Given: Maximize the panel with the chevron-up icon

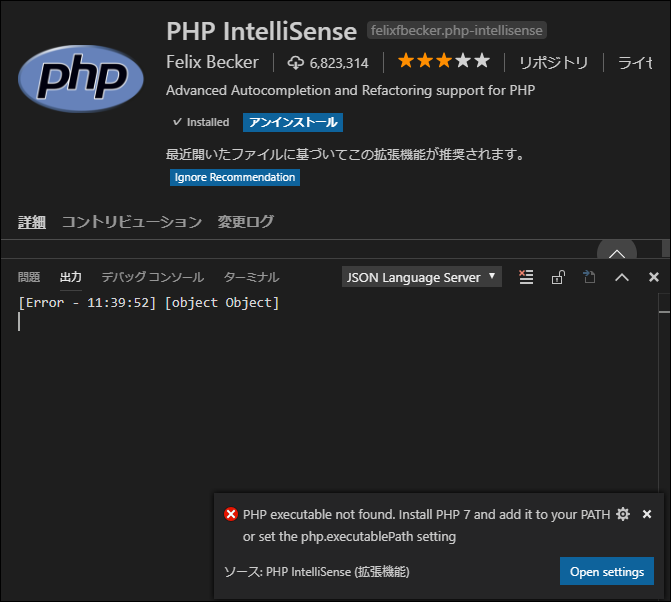Looking at the screenshot, I should (622, 277).
